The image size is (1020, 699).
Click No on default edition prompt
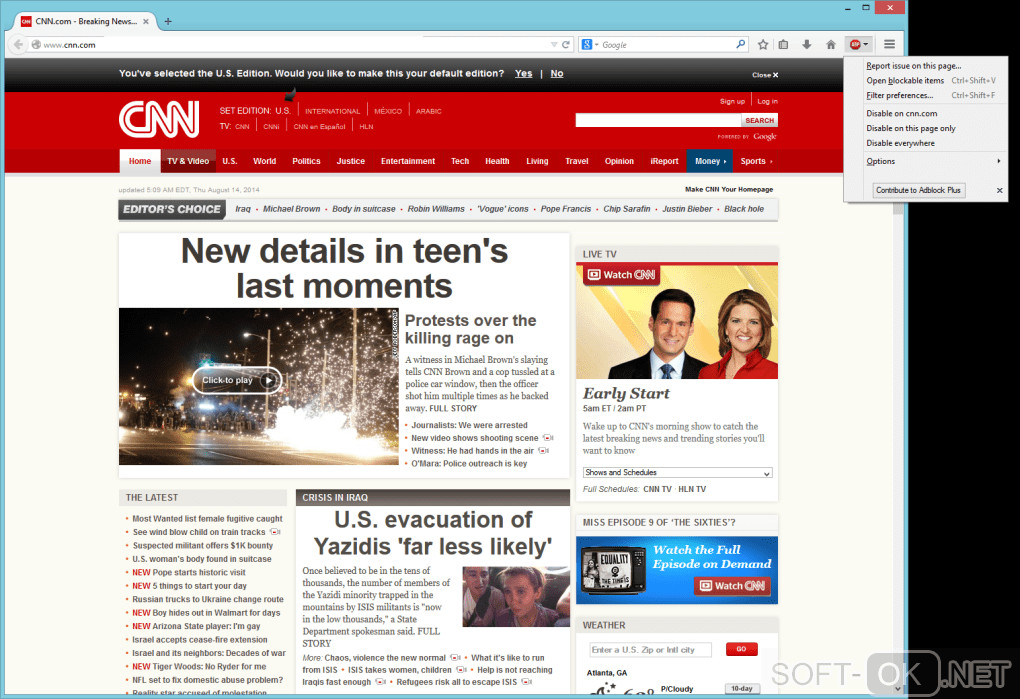tap(557, 73)
